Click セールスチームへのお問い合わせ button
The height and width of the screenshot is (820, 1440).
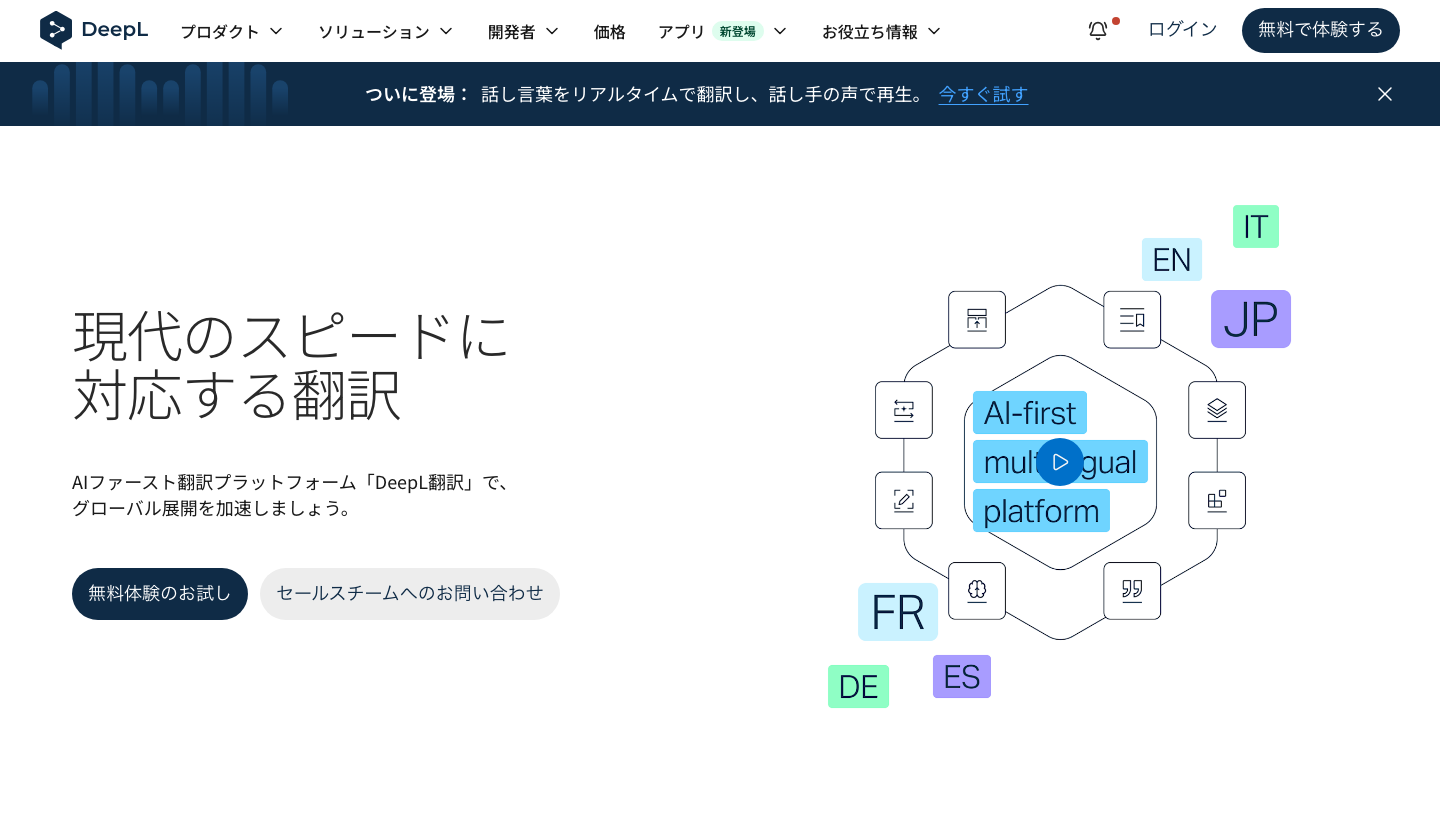coord(410,594)
